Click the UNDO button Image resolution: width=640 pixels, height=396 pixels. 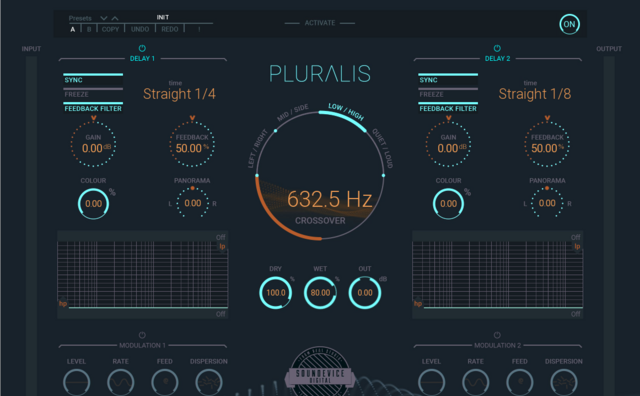point(140,29)
